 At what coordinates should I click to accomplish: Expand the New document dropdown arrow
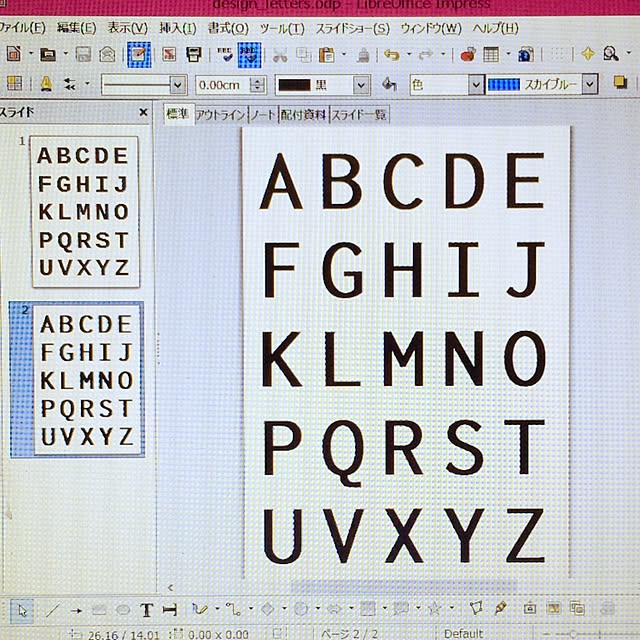point(31,53)
